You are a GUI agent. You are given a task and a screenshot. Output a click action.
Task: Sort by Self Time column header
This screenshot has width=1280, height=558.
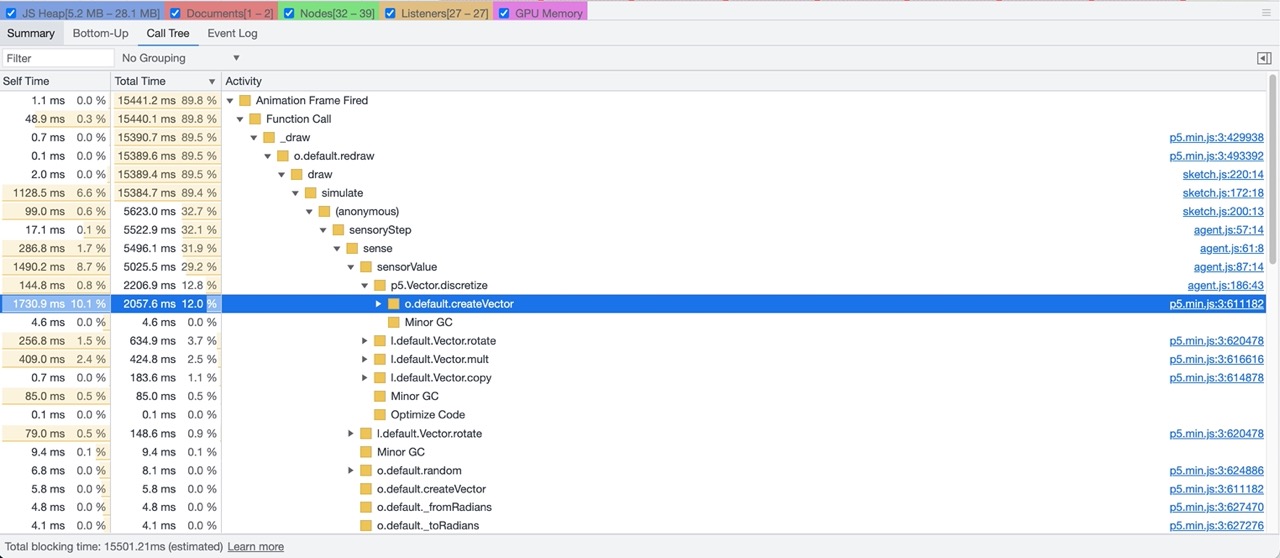click(x=55, y=81)
